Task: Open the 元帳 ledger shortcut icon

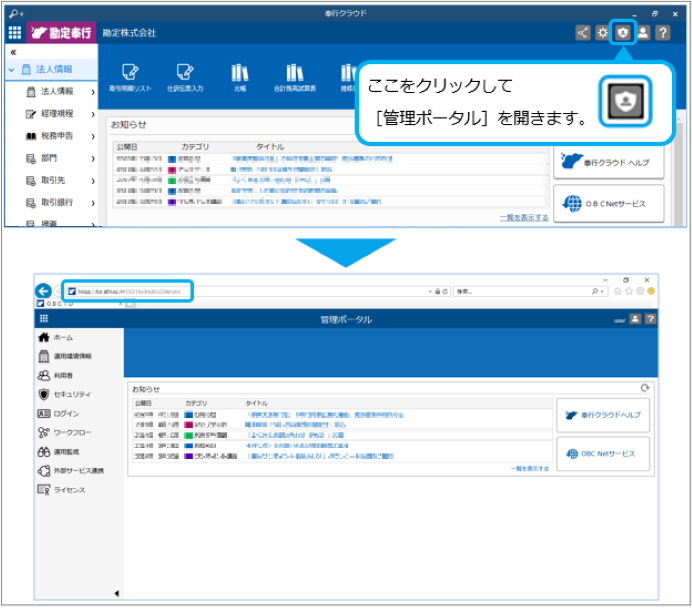Action: pos(240,79)
